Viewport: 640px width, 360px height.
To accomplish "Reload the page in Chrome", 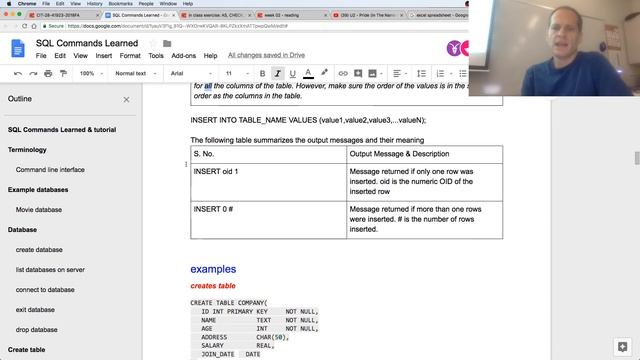I will click(24, 26).
